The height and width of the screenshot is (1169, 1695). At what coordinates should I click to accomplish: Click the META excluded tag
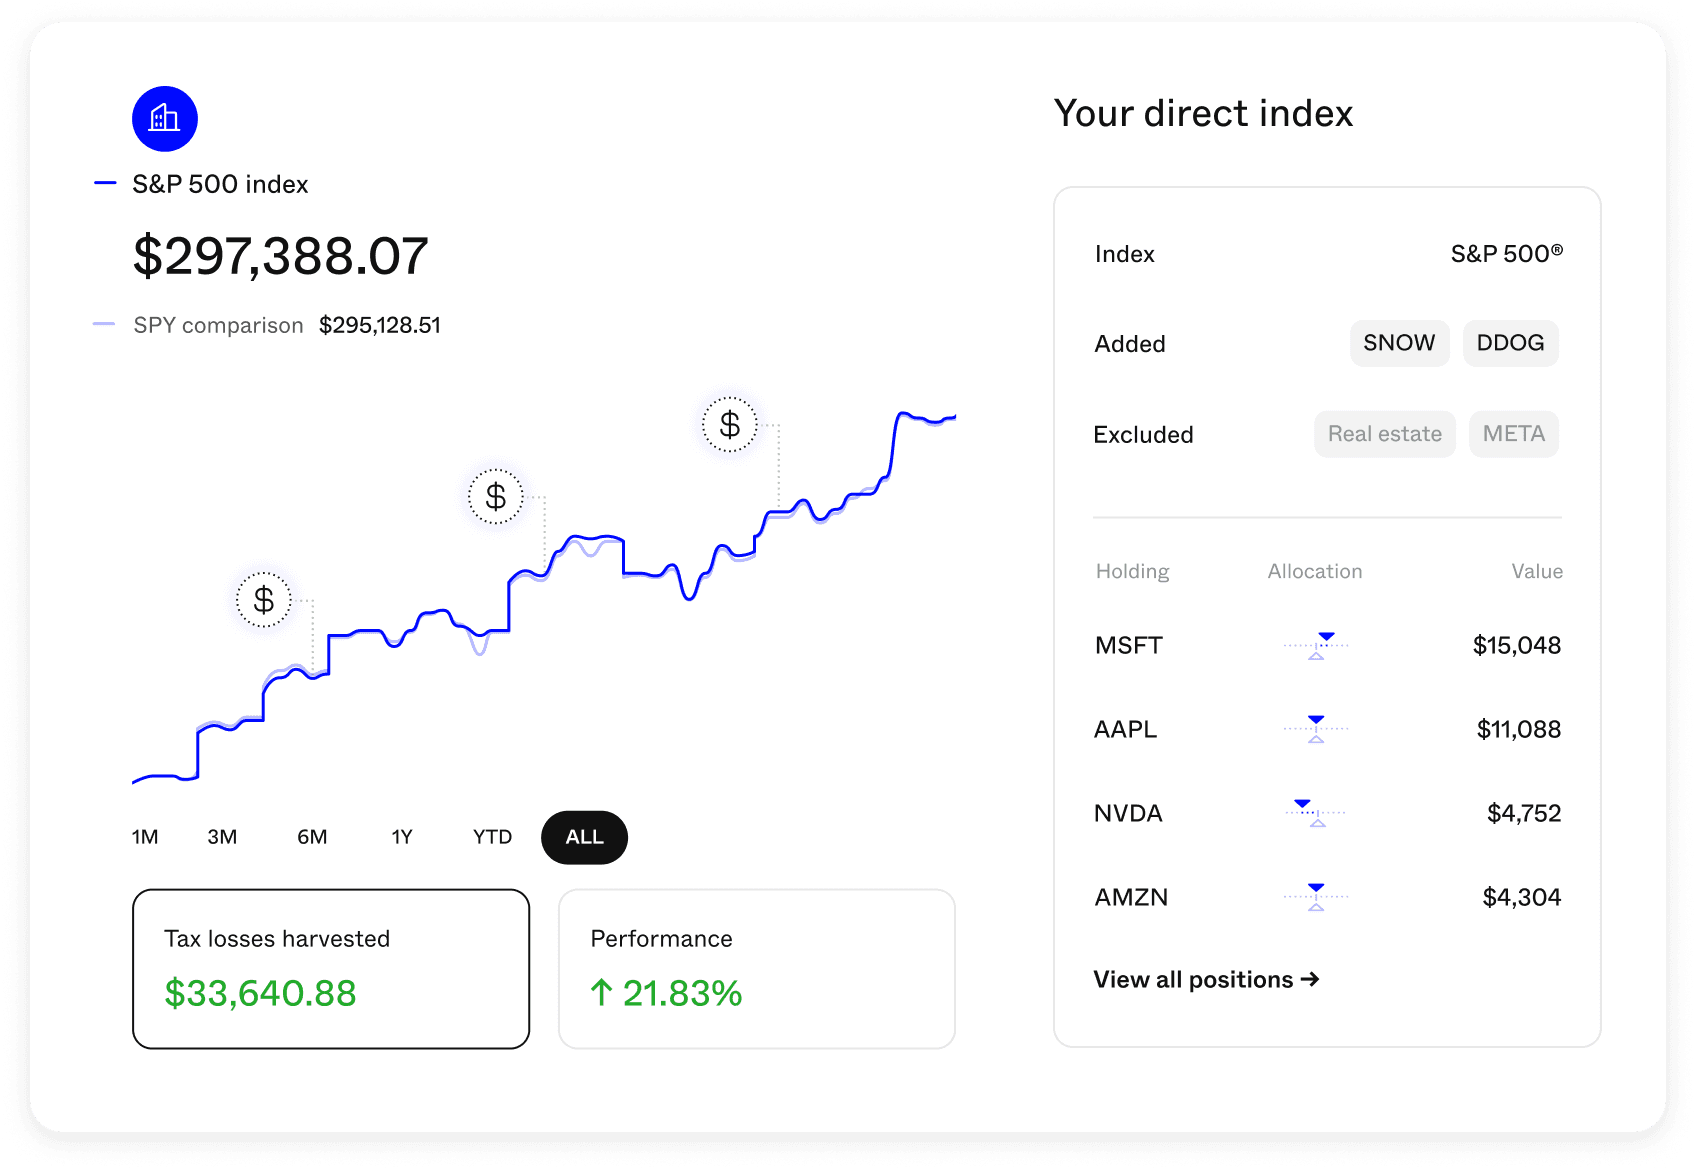point(1513,434)
